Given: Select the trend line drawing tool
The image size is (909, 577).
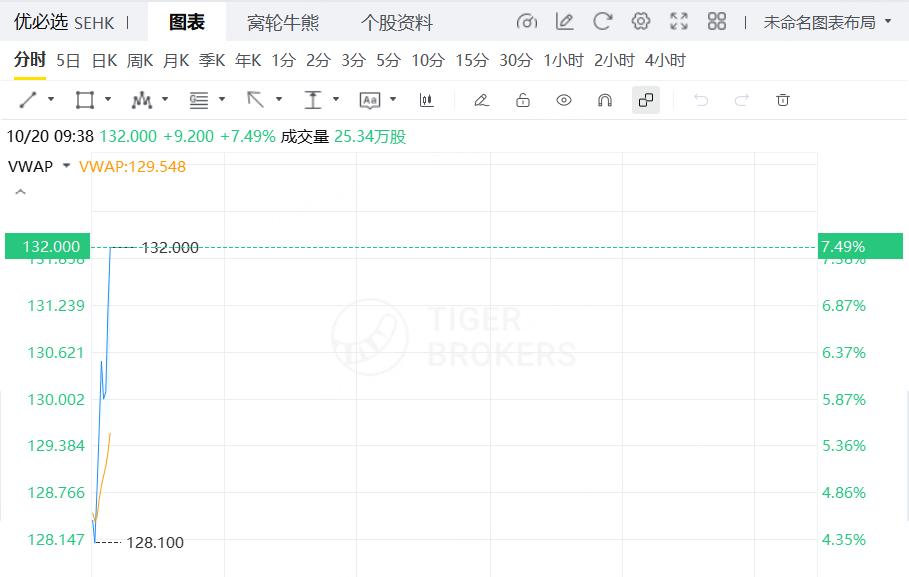Looking at the screenshot, I should (x=28, y=100).
